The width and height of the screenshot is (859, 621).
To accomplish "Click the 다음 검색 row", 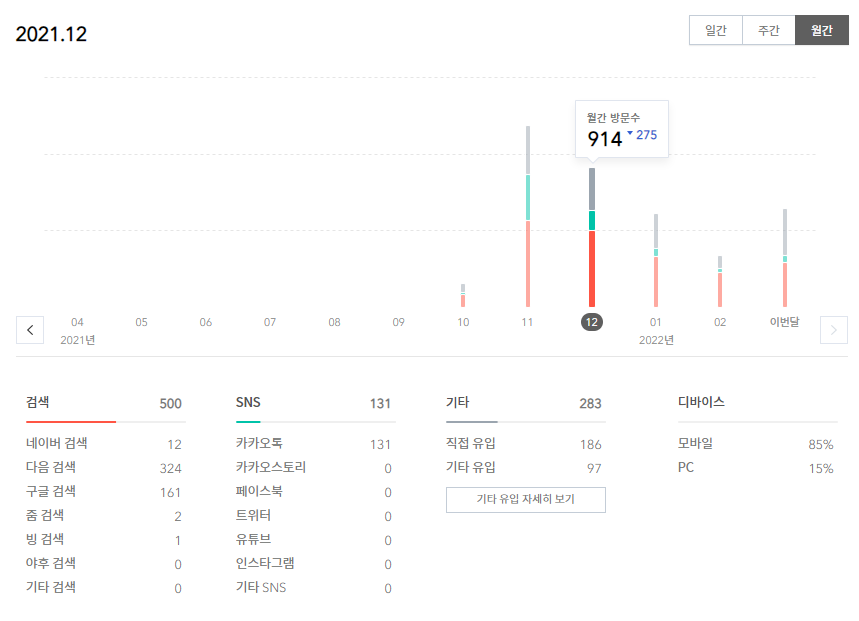I will tap(104, 468).
